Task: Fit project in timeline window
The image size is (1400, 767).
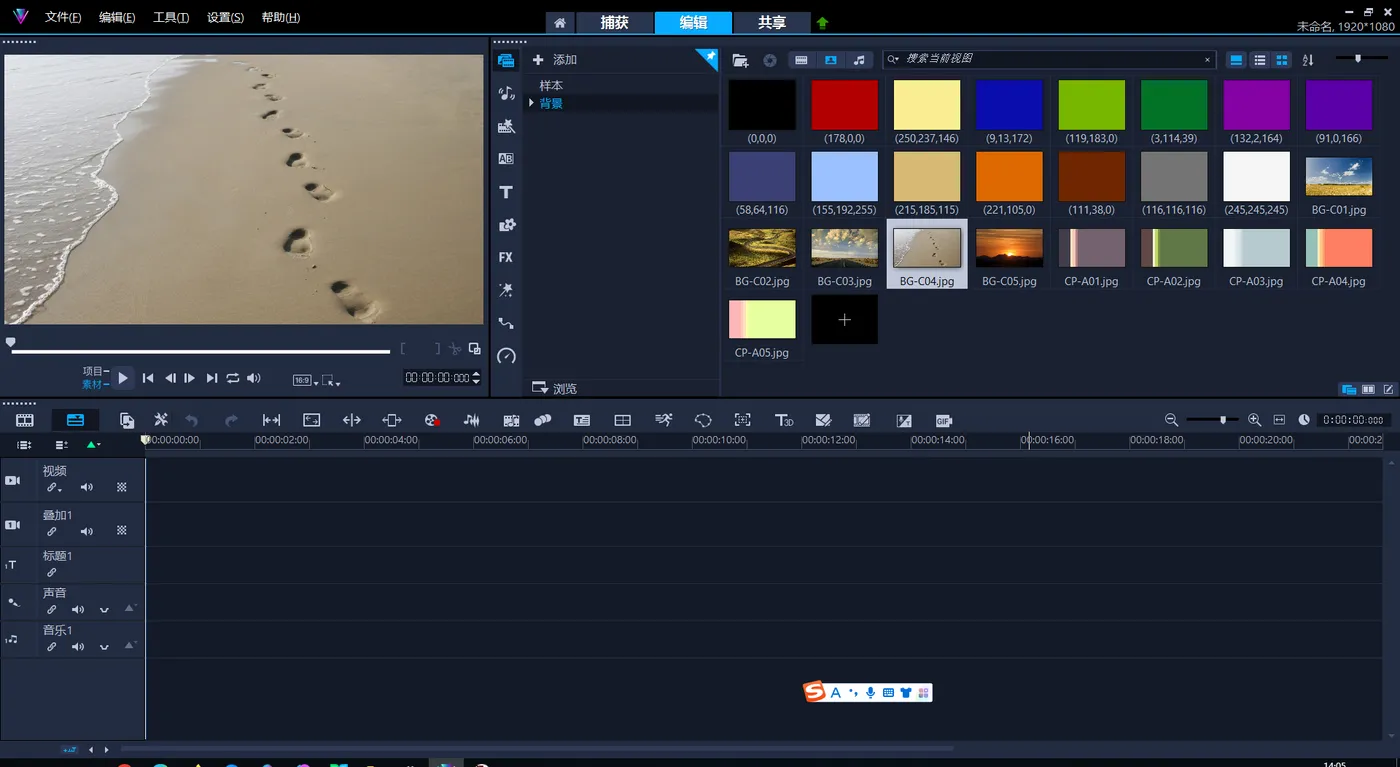Action: coord(1280,420)
